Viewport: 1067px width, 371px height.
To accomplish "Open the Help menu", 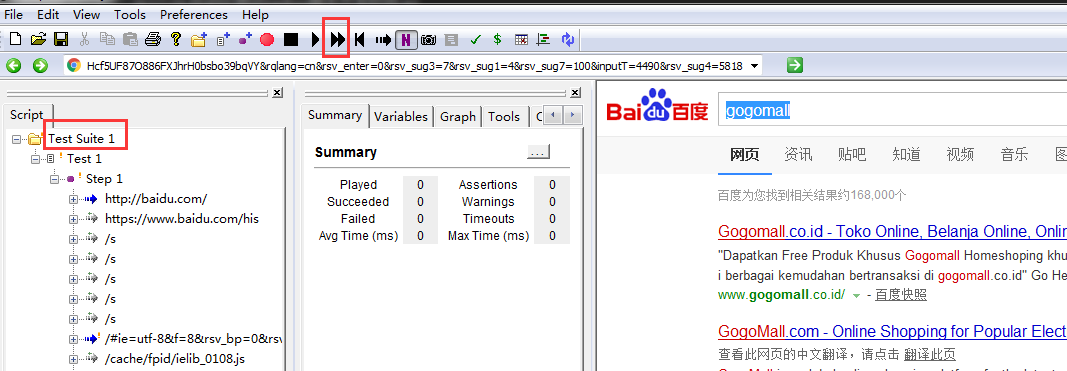I will pyautogui.click(x=255, y=14).
